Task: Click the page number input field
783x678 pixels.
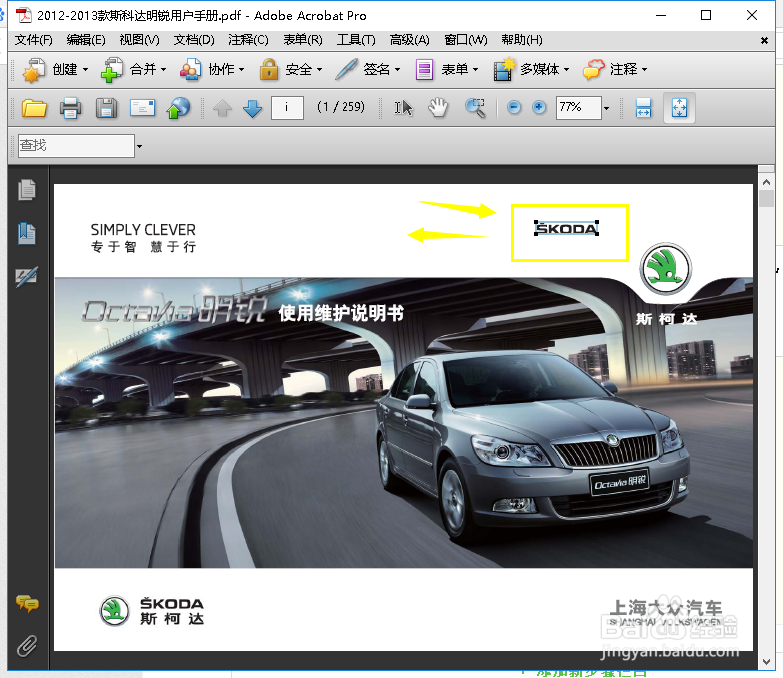Action: [x=287, y=107]
